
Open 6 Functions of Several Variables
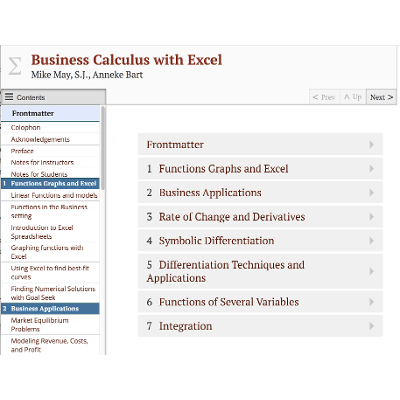[260, 302]
